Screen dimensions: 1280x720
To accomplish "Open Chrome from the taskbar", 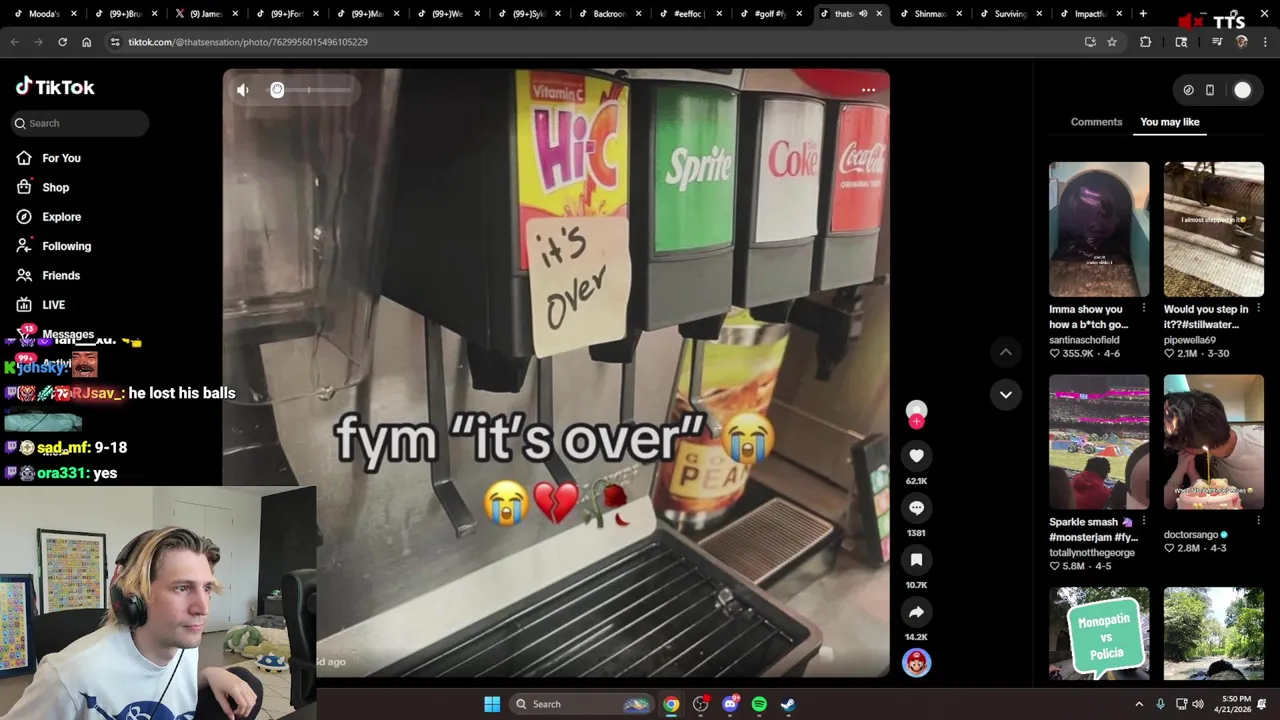I will tap(671, 704).
